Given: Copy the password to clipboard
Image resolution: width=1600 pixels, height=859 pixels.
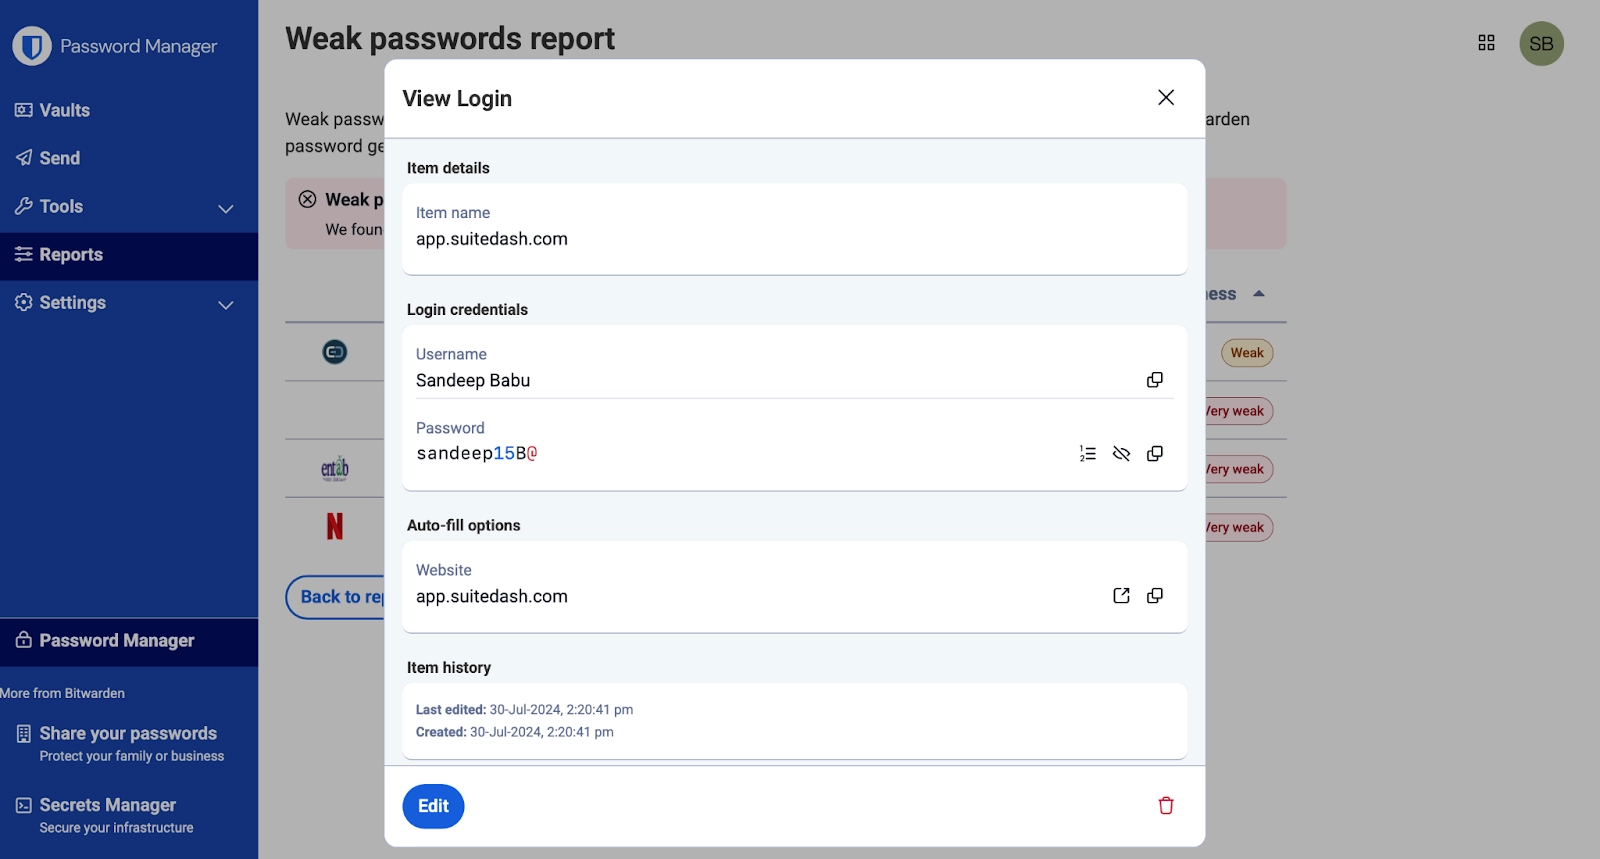Looking at the screenshot, I should [1155, 454].
